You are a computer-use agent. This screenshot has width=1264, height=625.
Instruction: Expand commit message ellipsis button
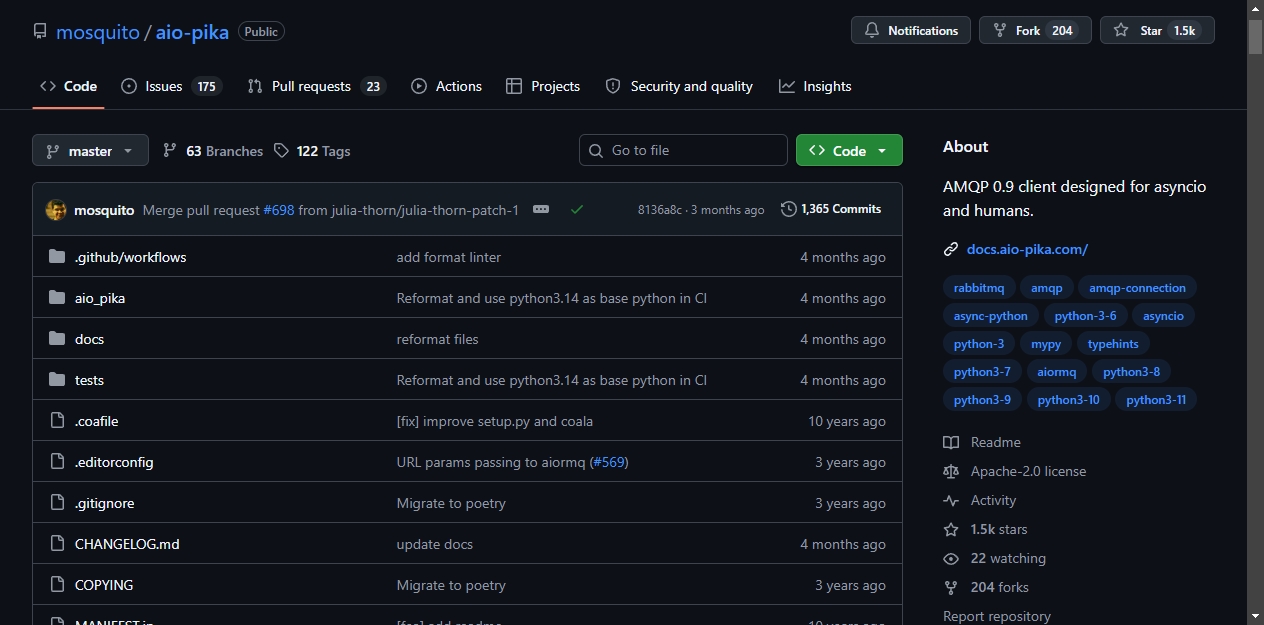tap(541, 209)
